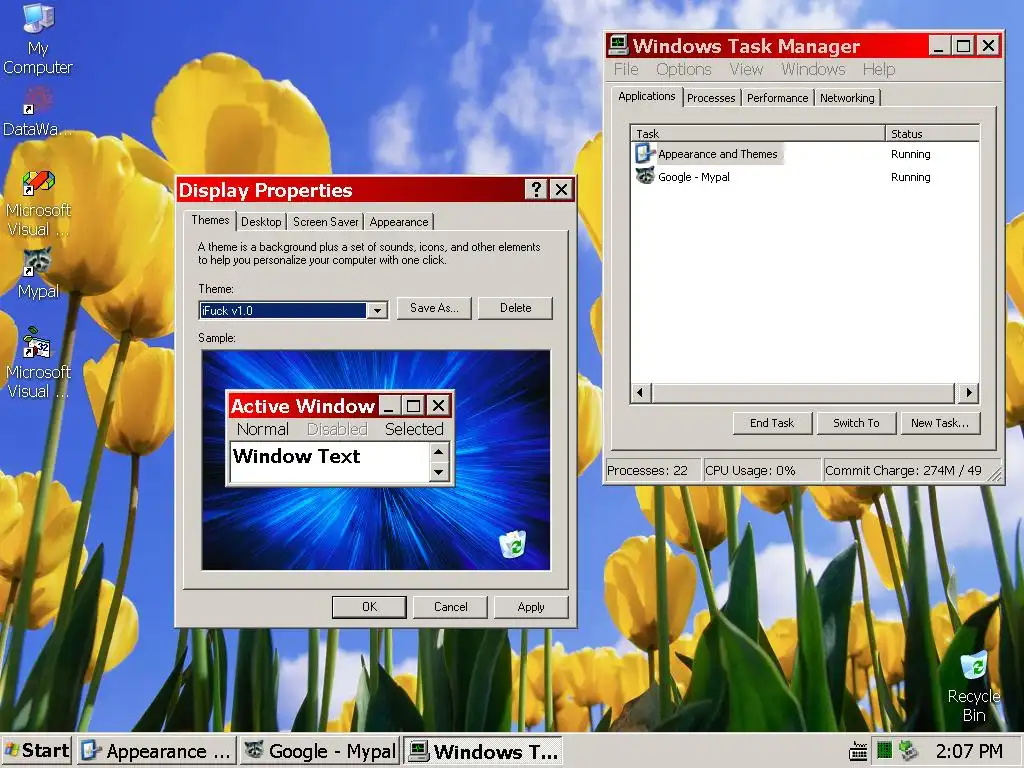Click the Processes: 22 status entry
1024x768 pixels.
point(652,470)
